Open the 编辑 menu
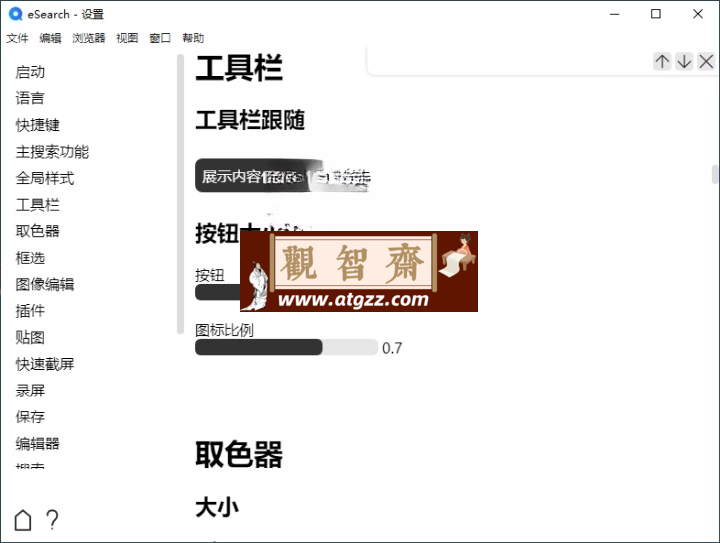This screenshot has height=543, width=720. point(50,38)
